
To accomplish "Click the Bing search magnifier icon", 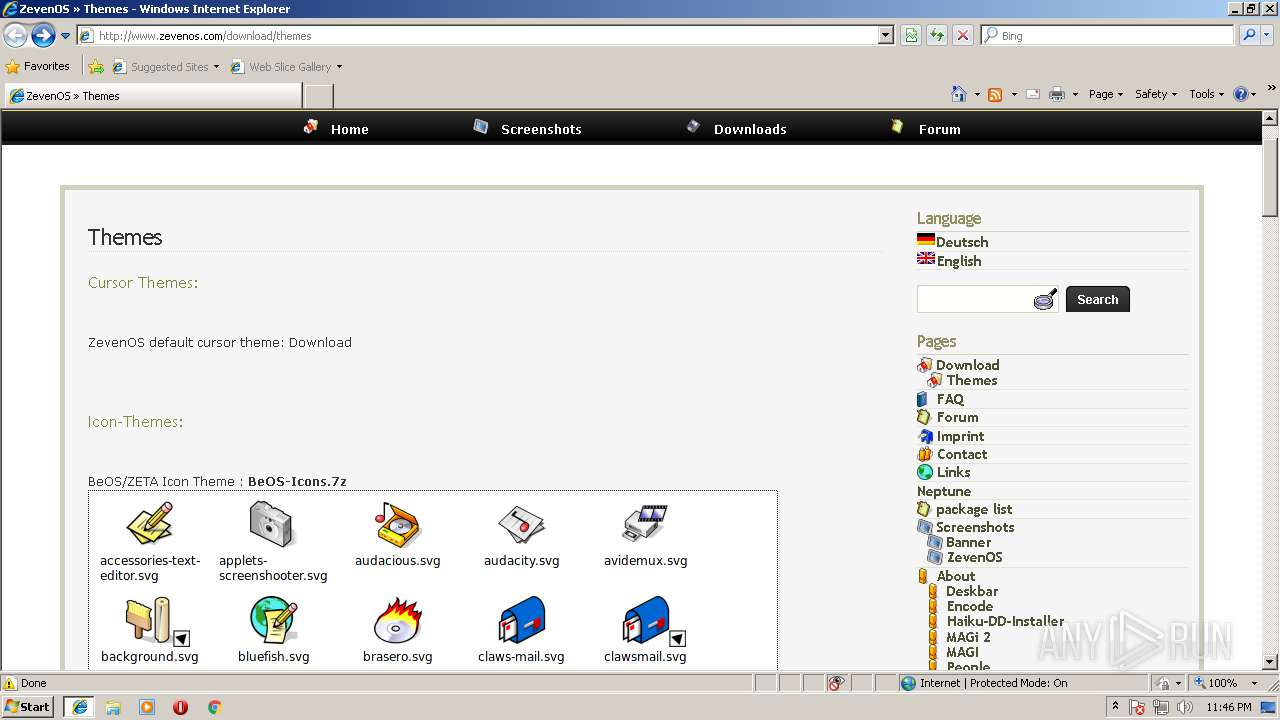I will 1248,36.
